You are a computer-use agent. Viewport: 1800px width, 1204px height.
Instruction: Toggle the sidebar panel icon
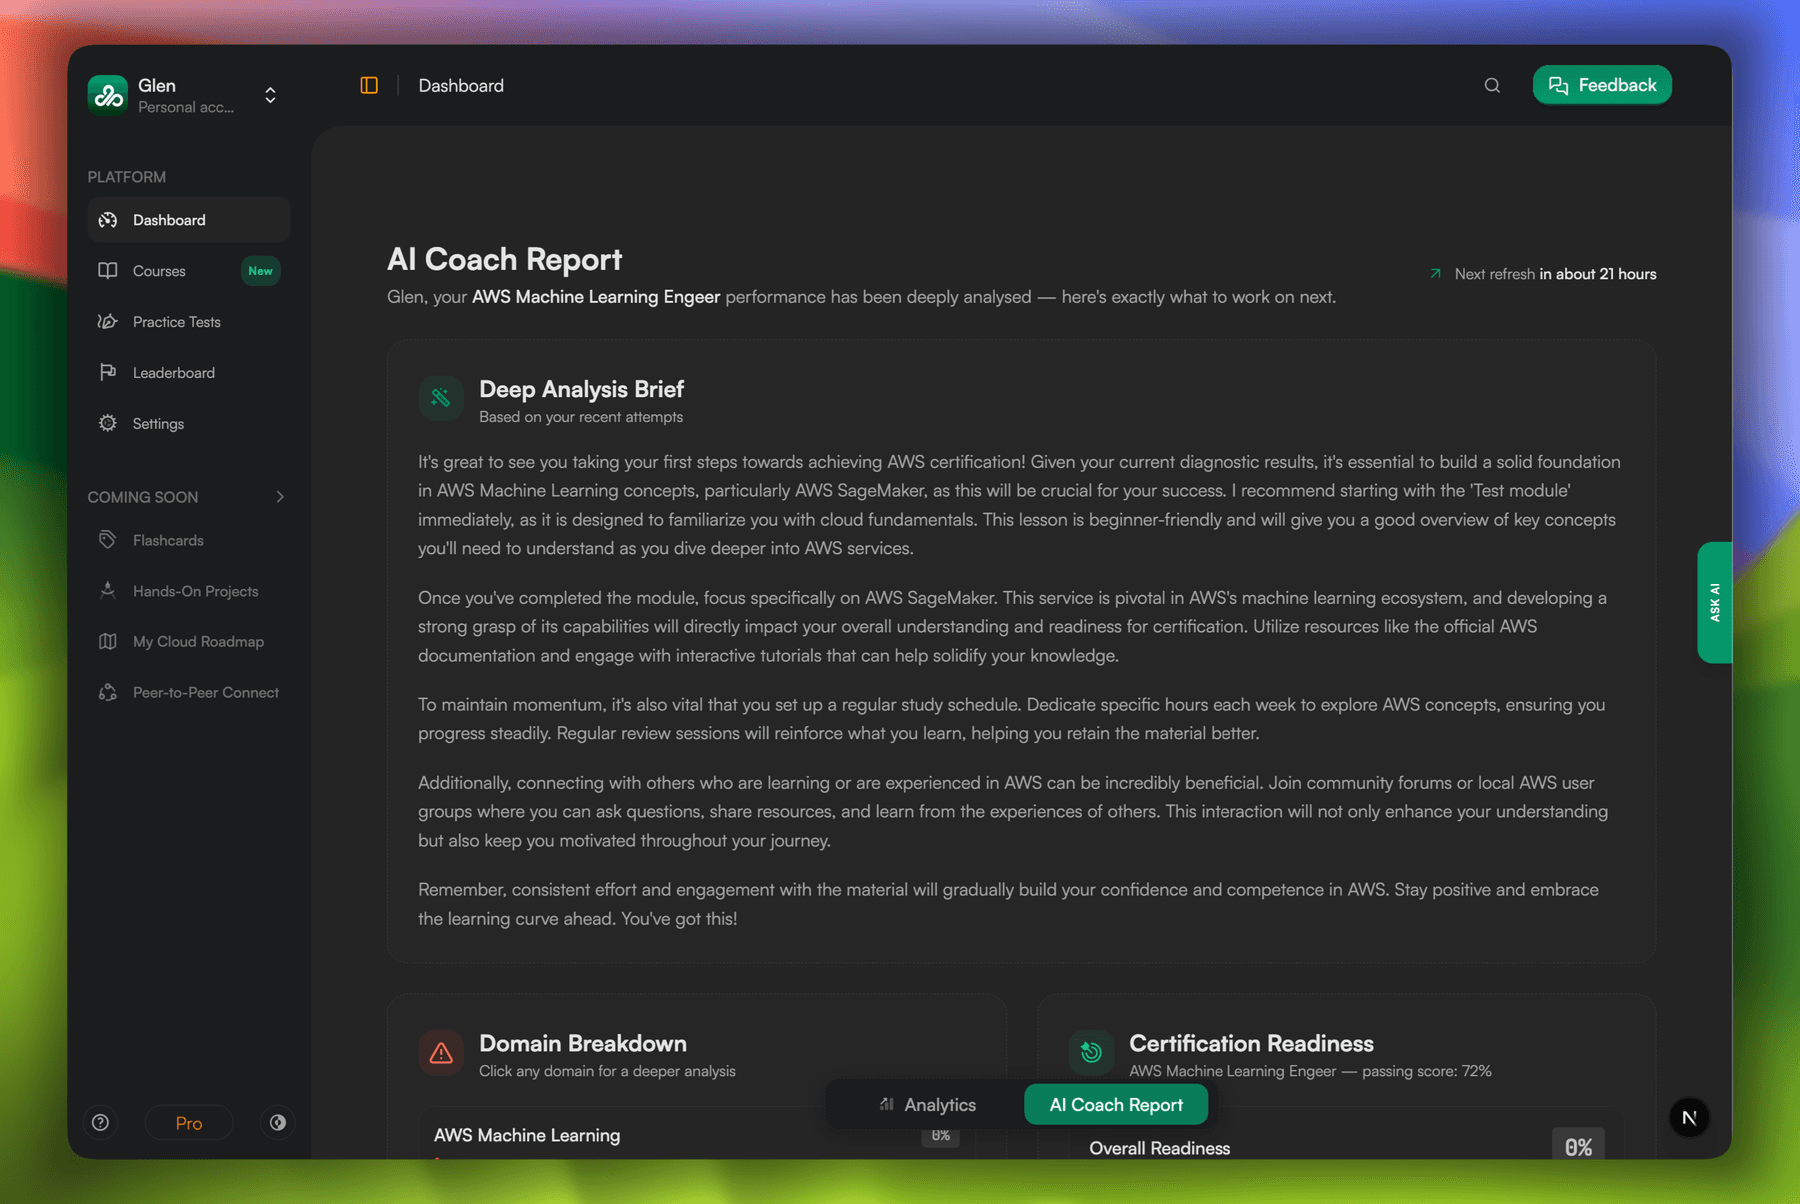click(369, 86)
